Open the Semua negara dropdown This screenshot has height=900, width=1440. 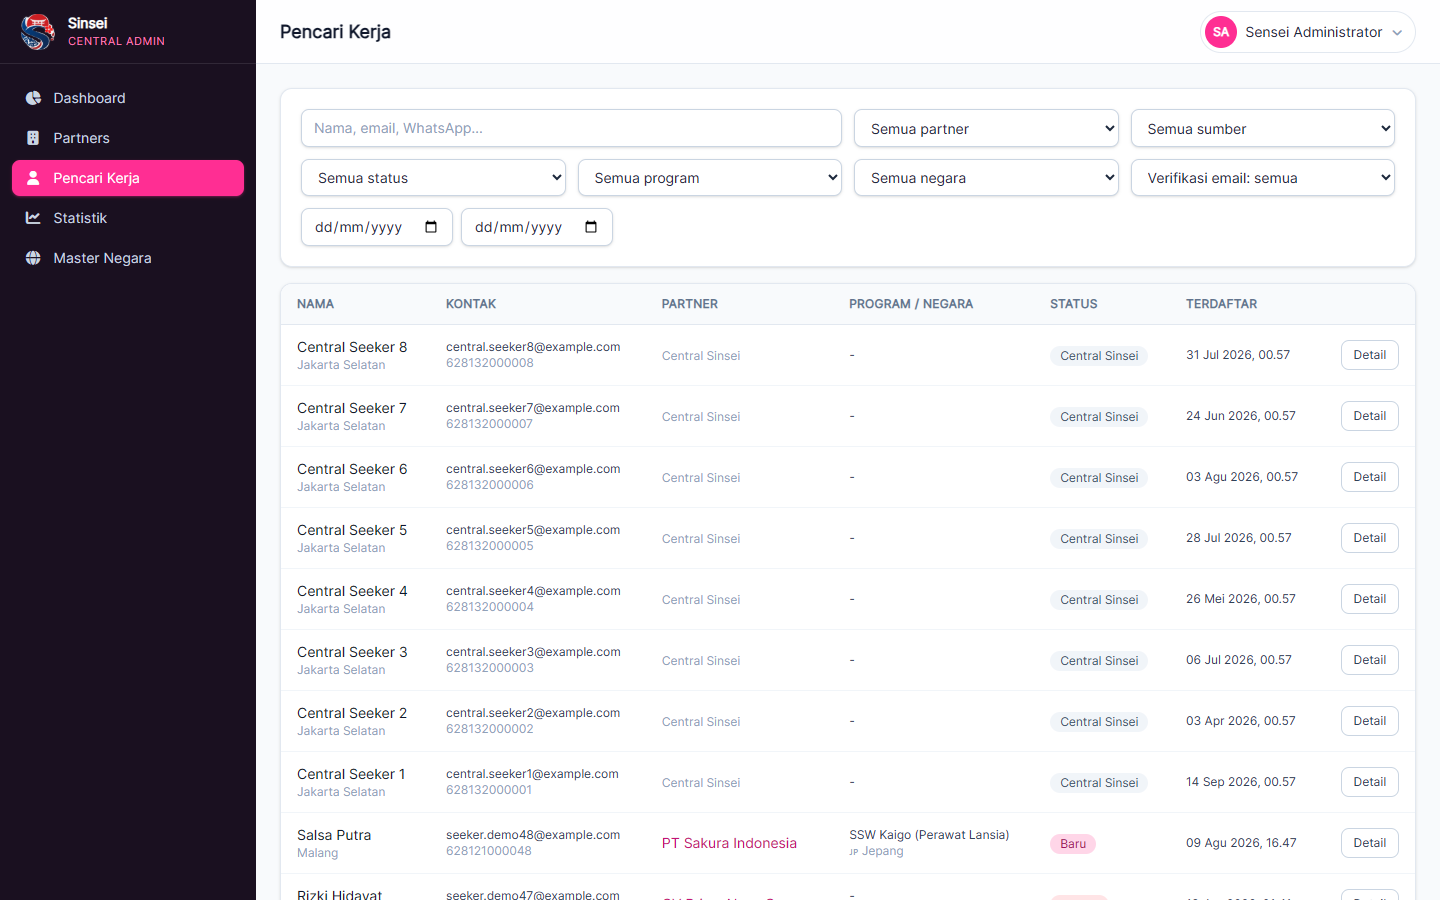pyautogui.click(x=986, y=178)
